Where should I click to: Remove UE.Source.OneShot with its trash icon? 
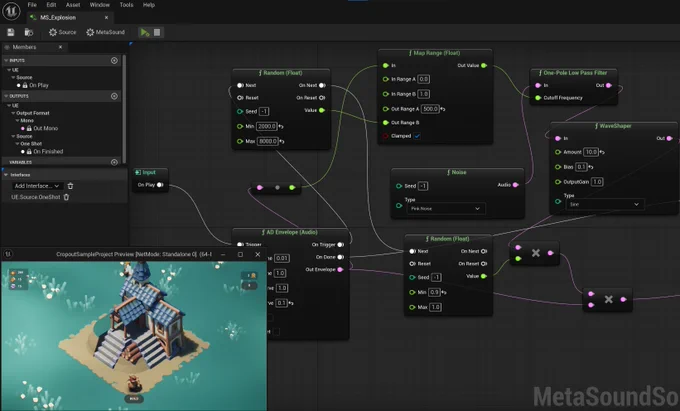pos(66,197)
